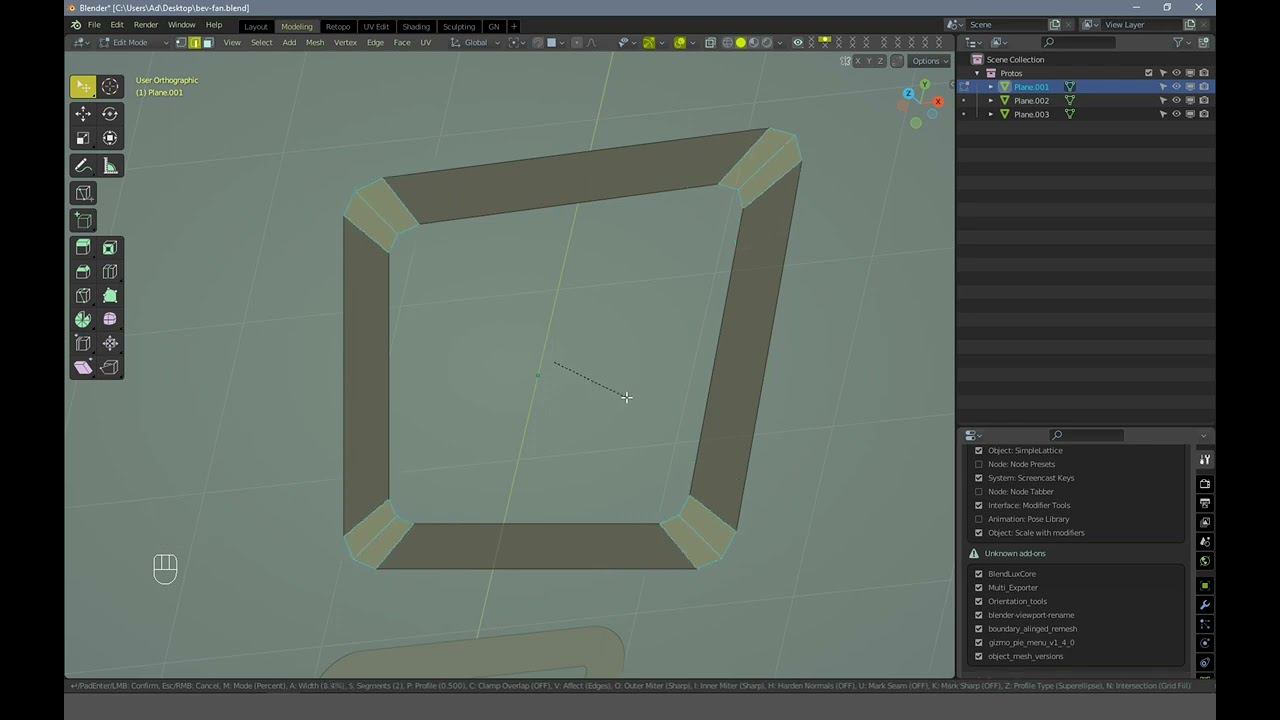Open the Global transform orientation dropdown

click(x=475, y=43)
